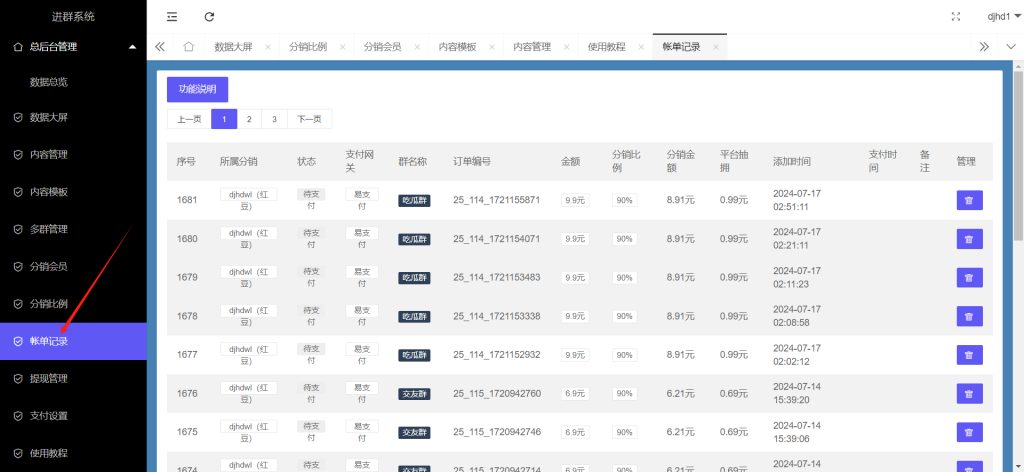Click 下一页 to go to next page

(310, 119)
